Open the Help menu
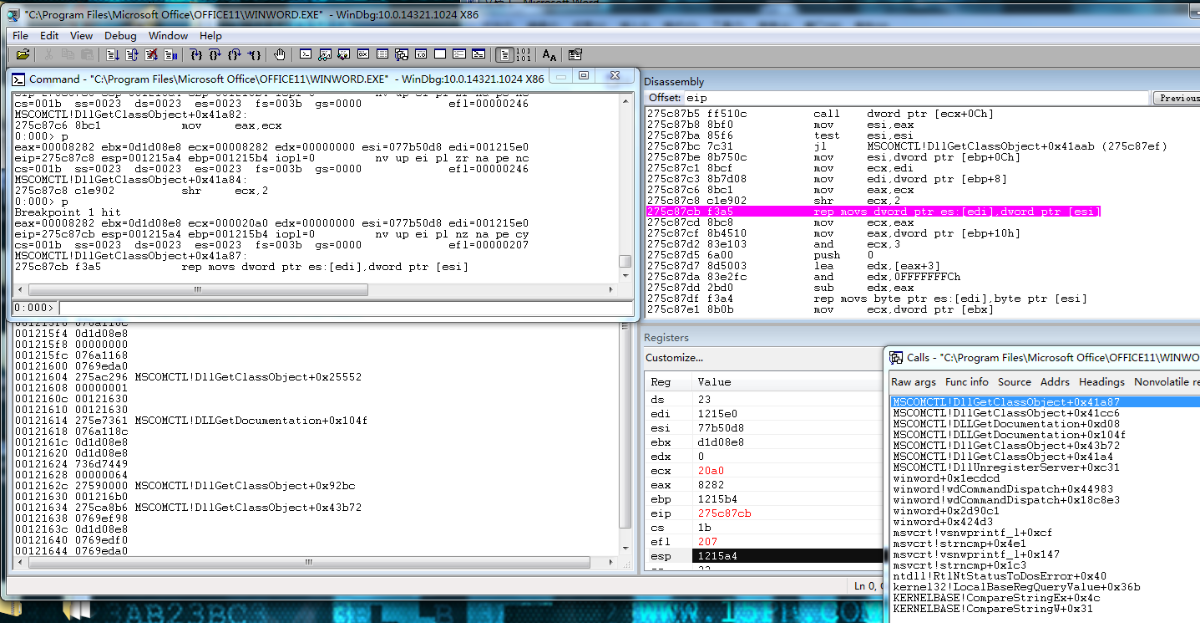The width and height of the screenshot is (1200, 623). (210, 36)
